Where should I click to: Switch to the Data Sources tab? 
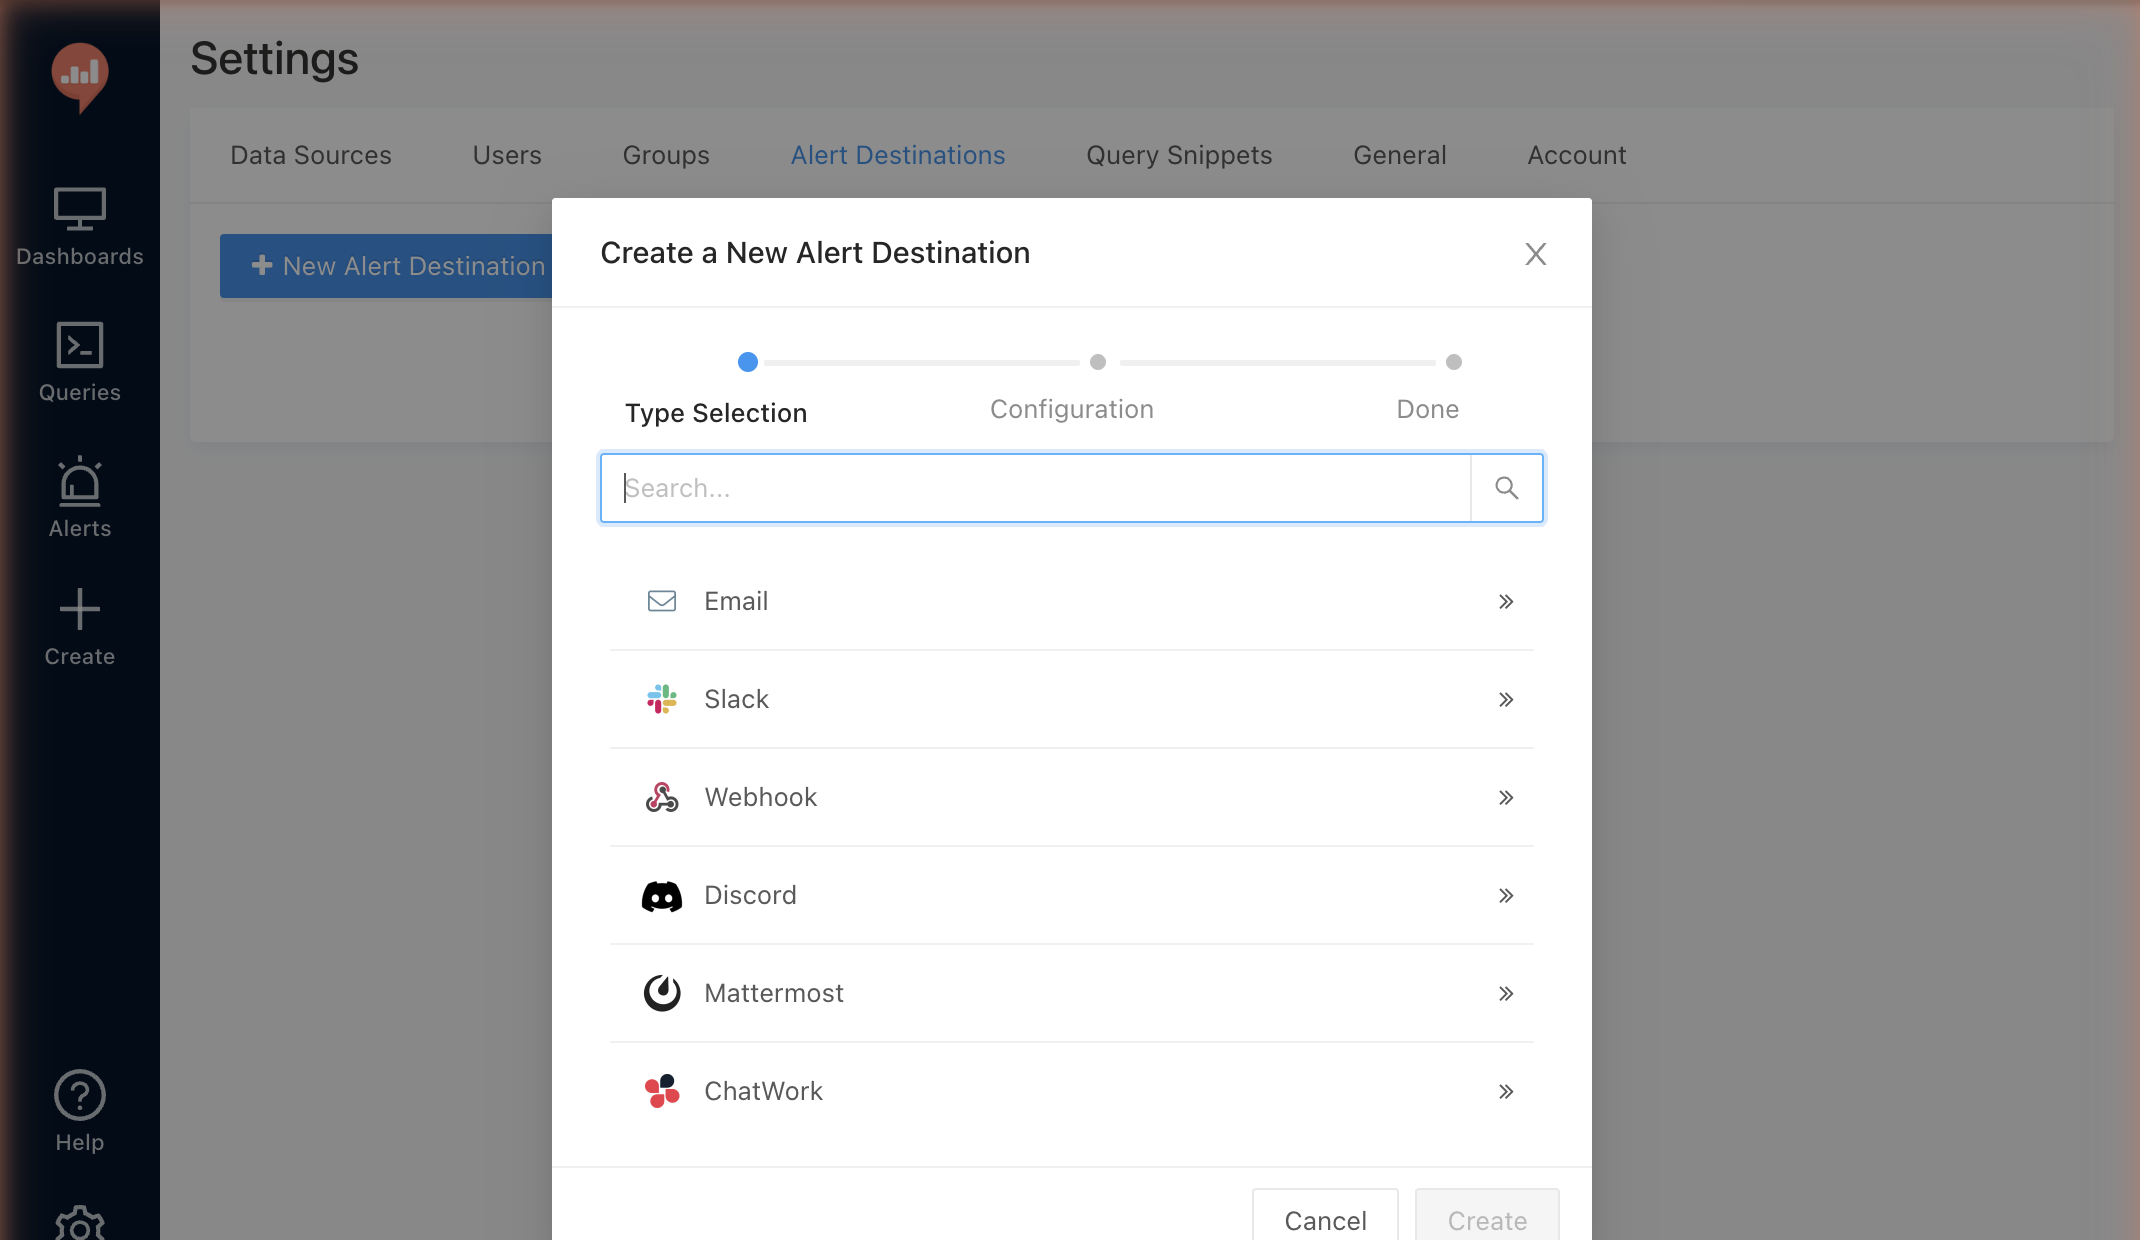[311, 155]
